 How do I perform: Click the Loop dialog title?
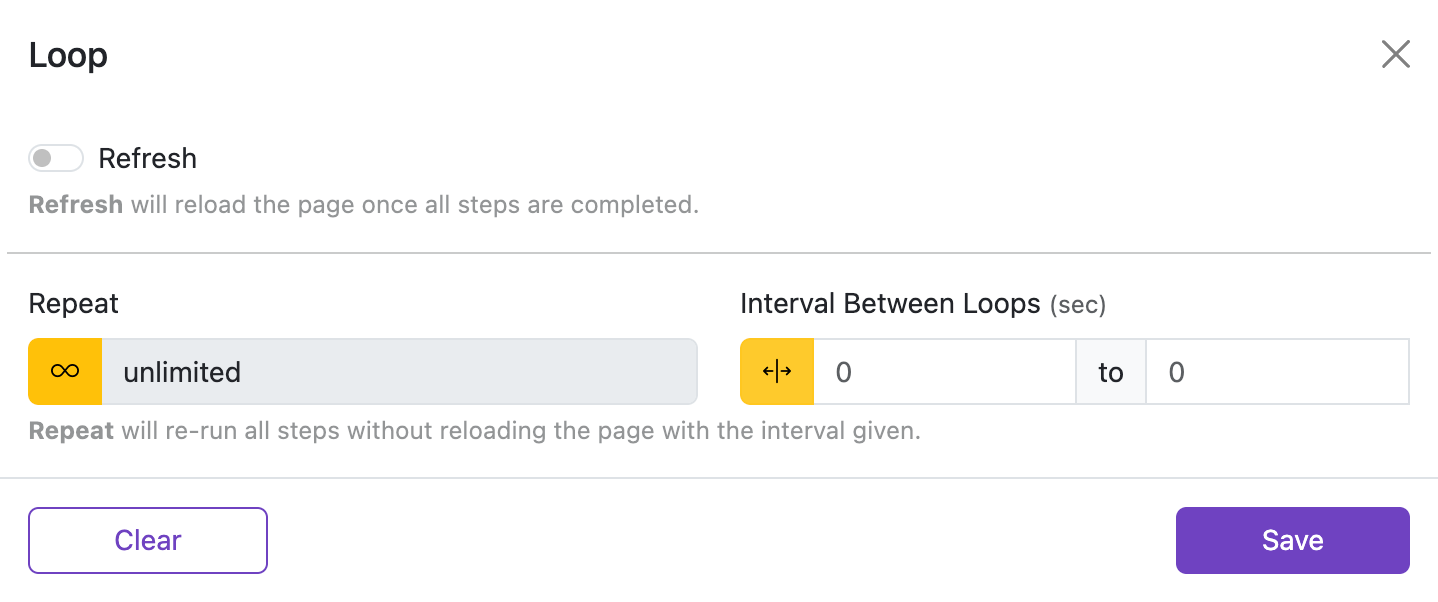[x=68, y=55]
